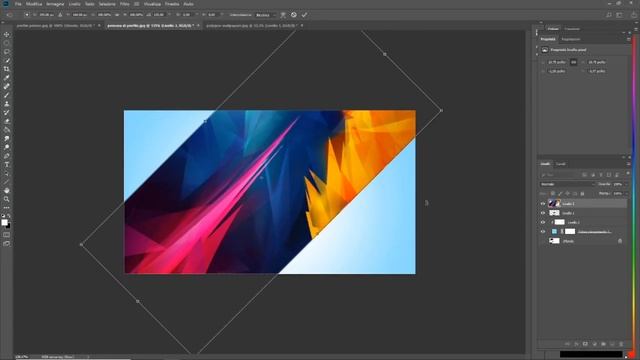Select the Brush tool
The width and height of the screenshot is (640, 360).
tap(7, 95)
